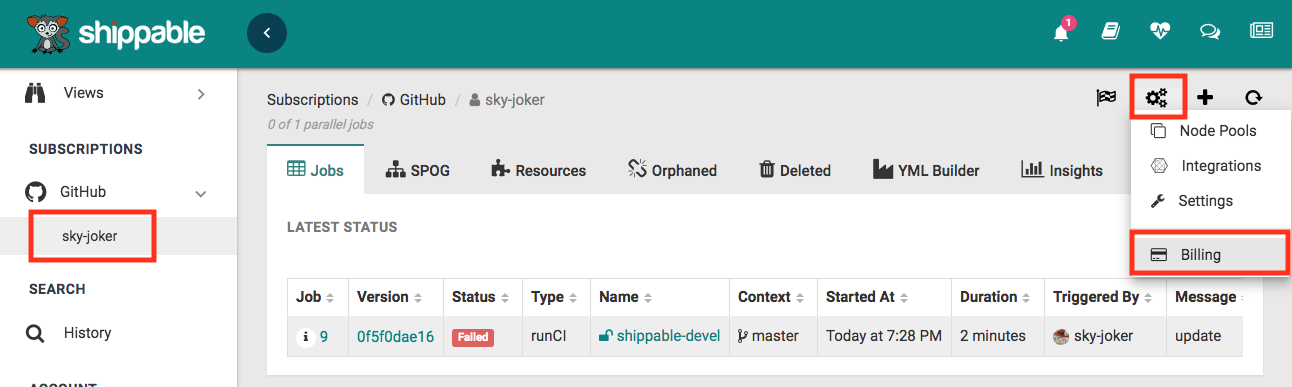Image resolution: width=1292 pixels, height=387 pixels.
Task: Select Node Pools from the menu
Action: tap(1211, 131)
